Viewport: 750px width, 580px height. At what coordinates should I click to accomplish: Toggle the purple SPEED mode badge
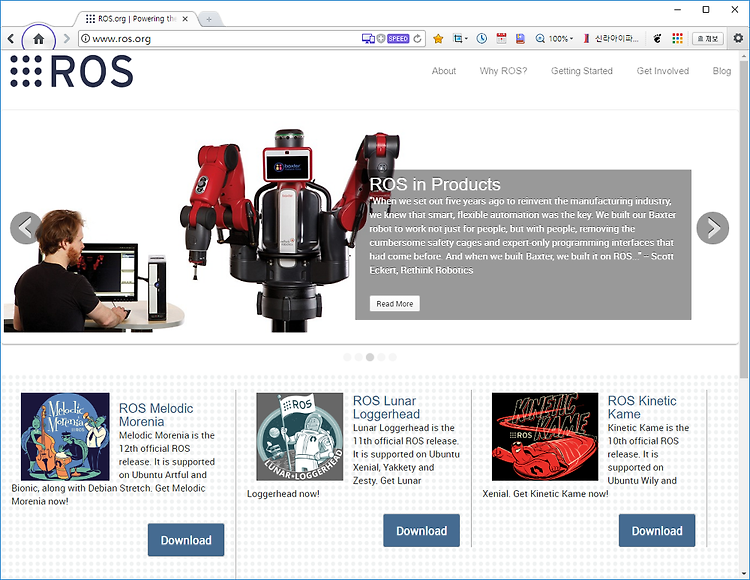[398, 39]
